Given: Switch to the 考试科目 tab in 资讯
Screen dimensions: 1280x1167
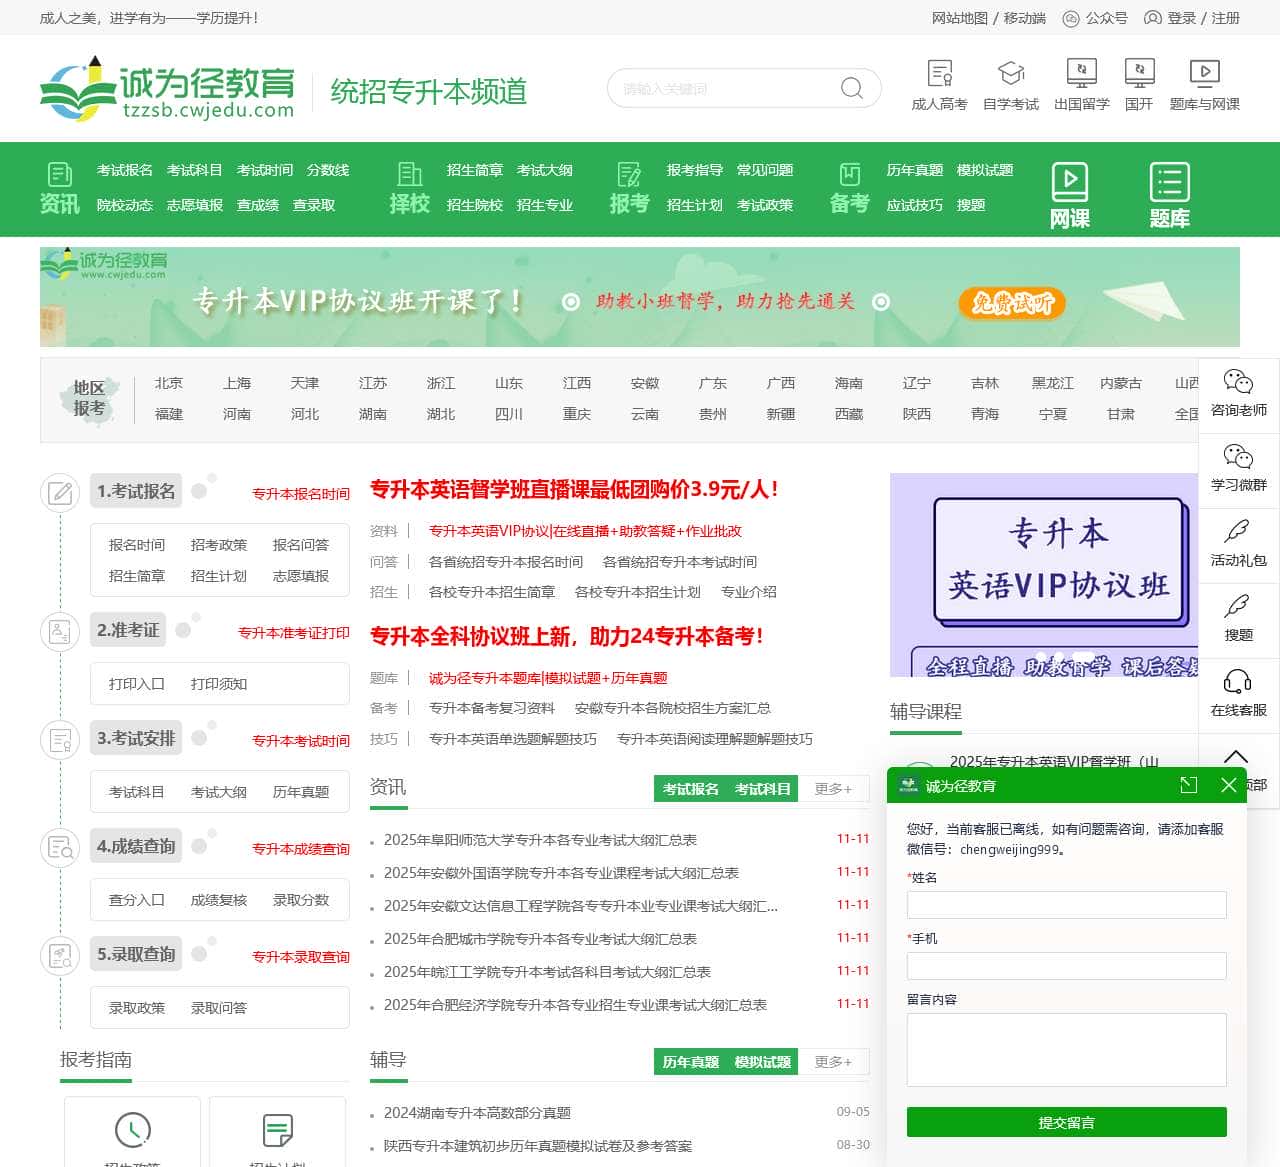Looking at the screenshot, I should 761,789.
